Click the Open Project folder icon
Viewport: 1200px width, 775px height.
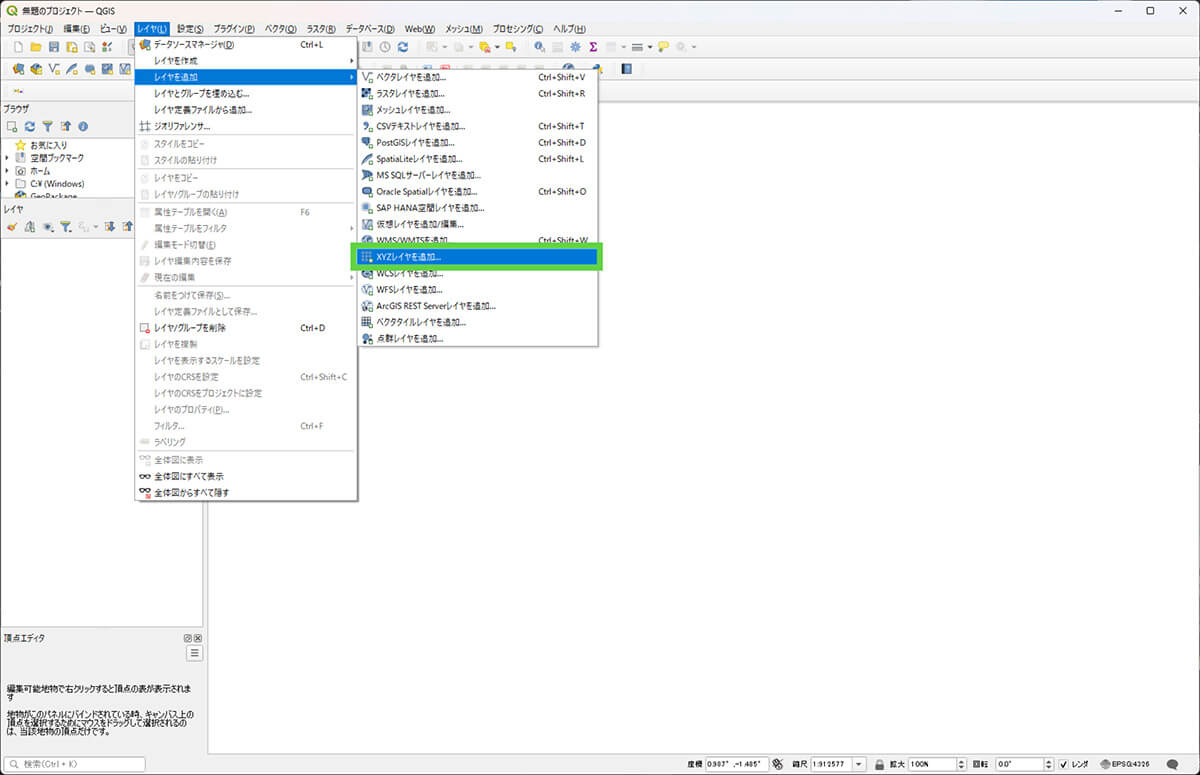point(35,47)
